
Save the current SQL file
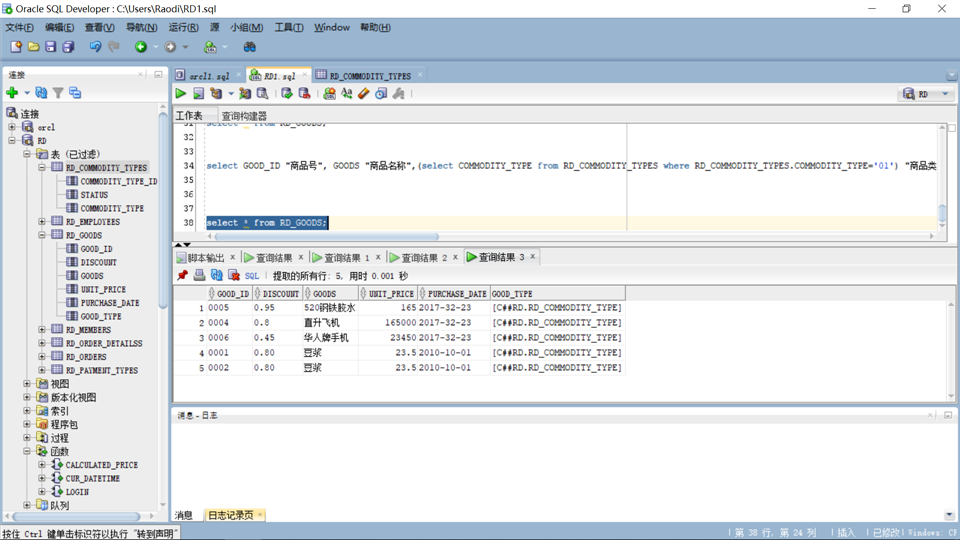50,47
